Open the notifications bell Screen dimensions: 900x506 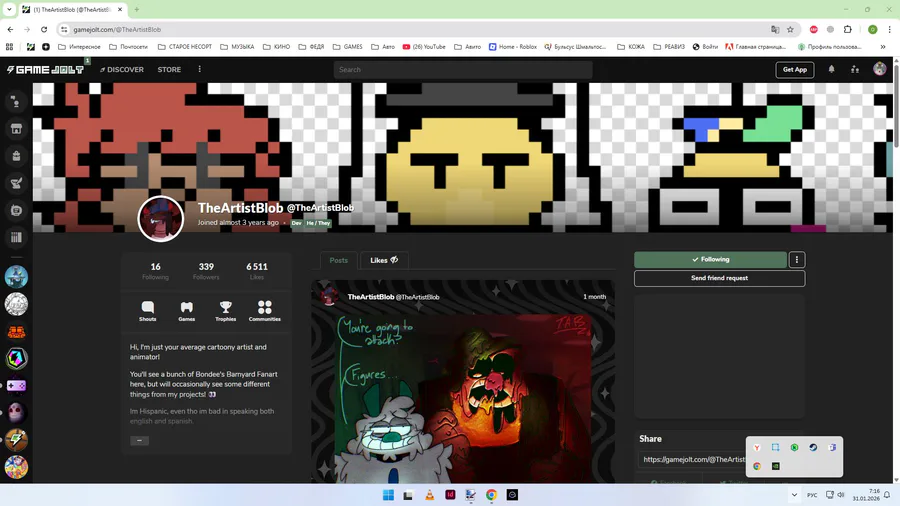pos(831,69)
